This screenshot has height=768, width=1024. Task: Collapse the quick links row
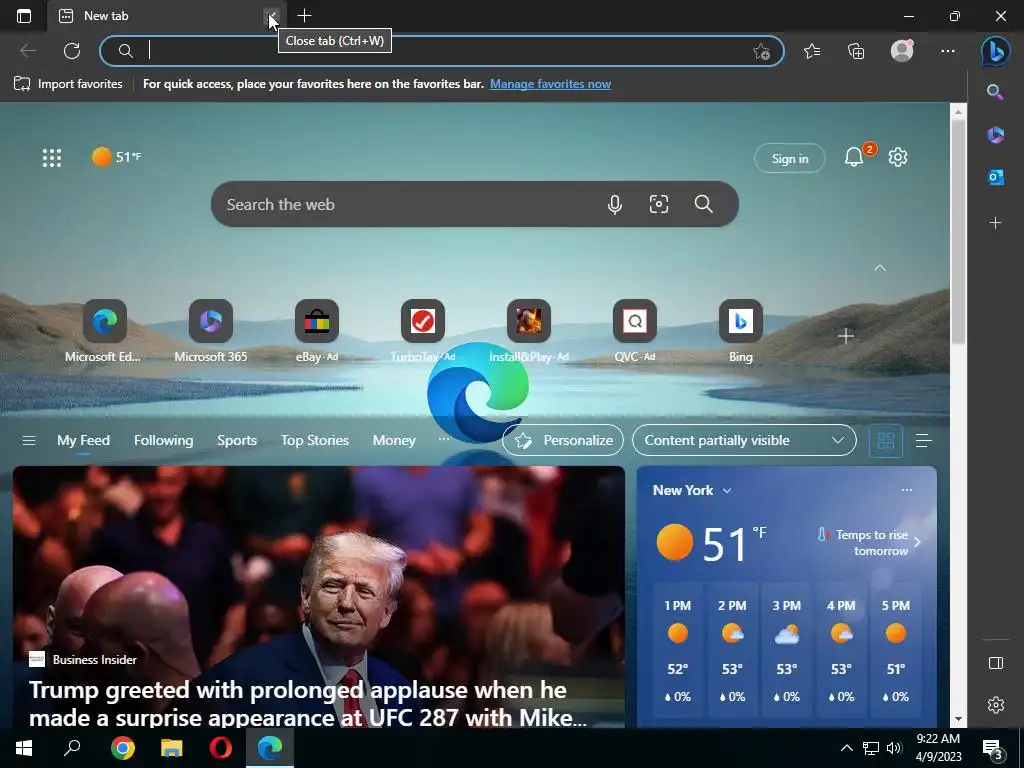pyautogui.click(x=880, y=268)
